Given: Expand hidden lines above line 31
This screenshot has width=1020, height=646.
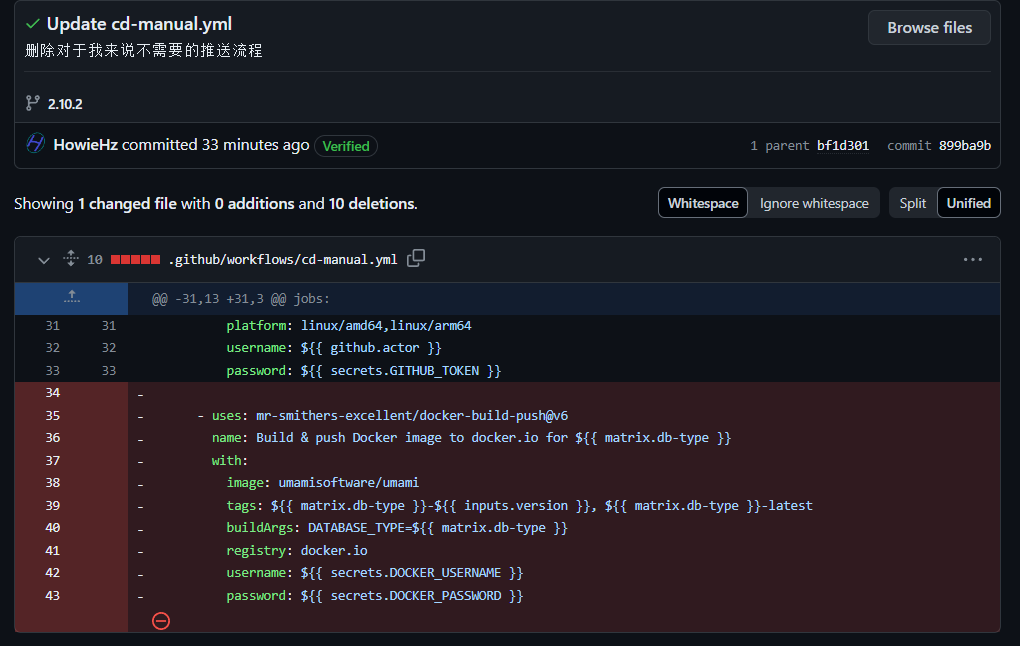Looking at the screenshot, I should click(x=72, y=298).
